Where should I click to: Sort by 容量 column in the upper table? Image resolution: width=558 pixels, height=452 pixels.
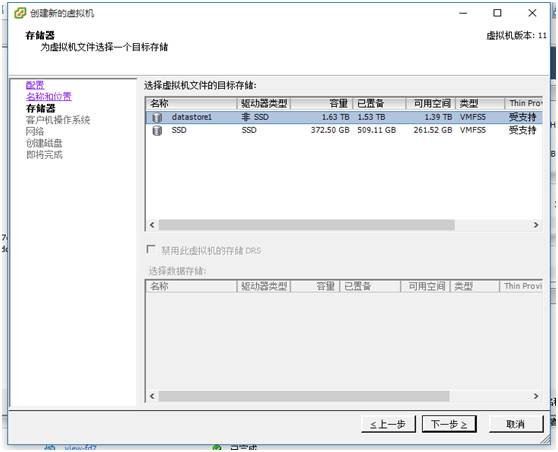point(322,104)
